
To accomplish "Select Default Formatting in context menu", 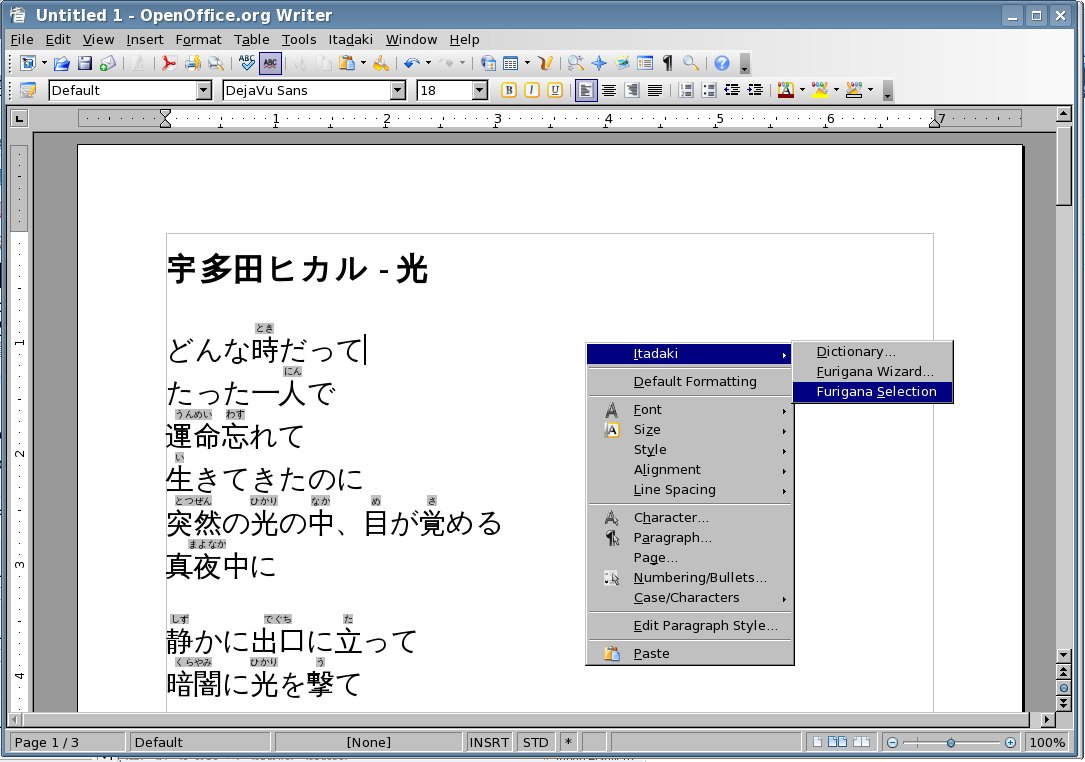I will point(694,381).
